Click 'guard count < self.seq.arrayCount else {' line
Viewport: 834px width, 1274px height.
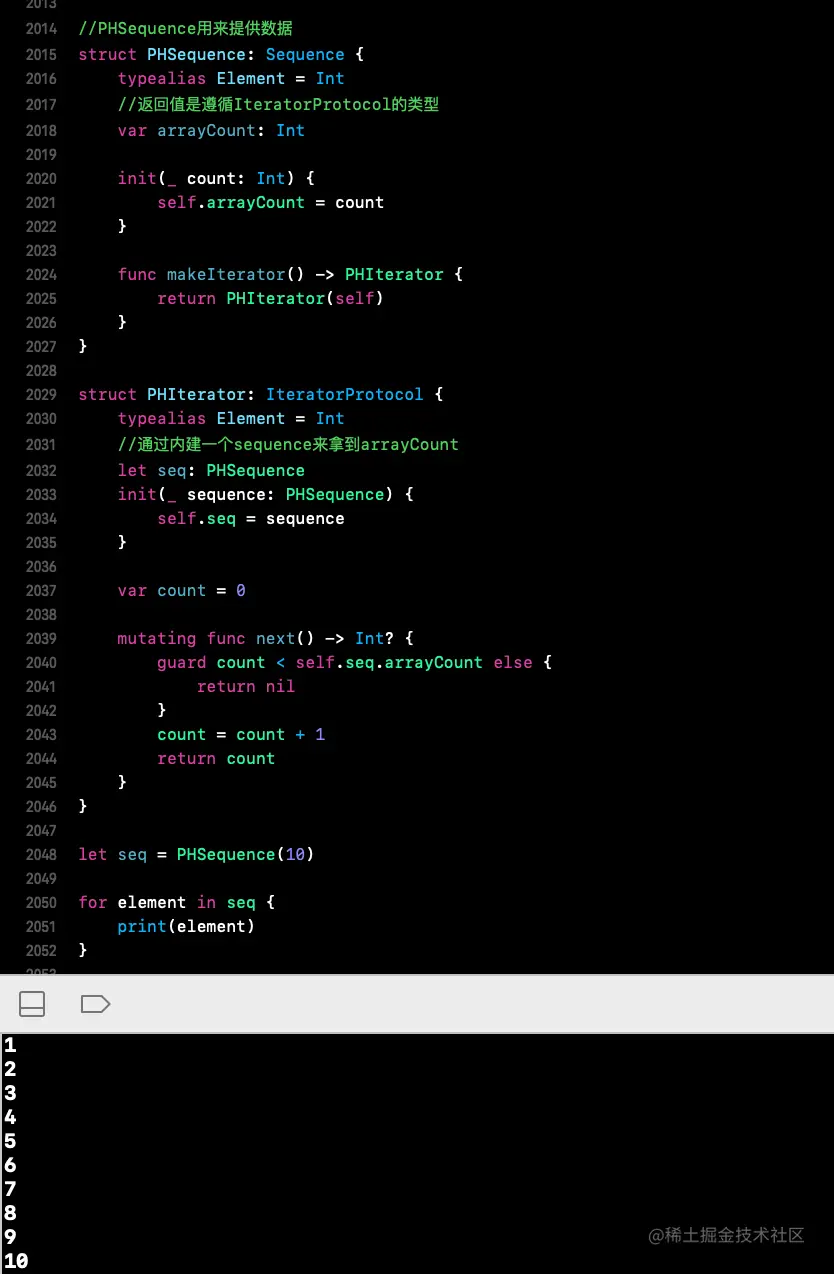[x=355, y=663]
